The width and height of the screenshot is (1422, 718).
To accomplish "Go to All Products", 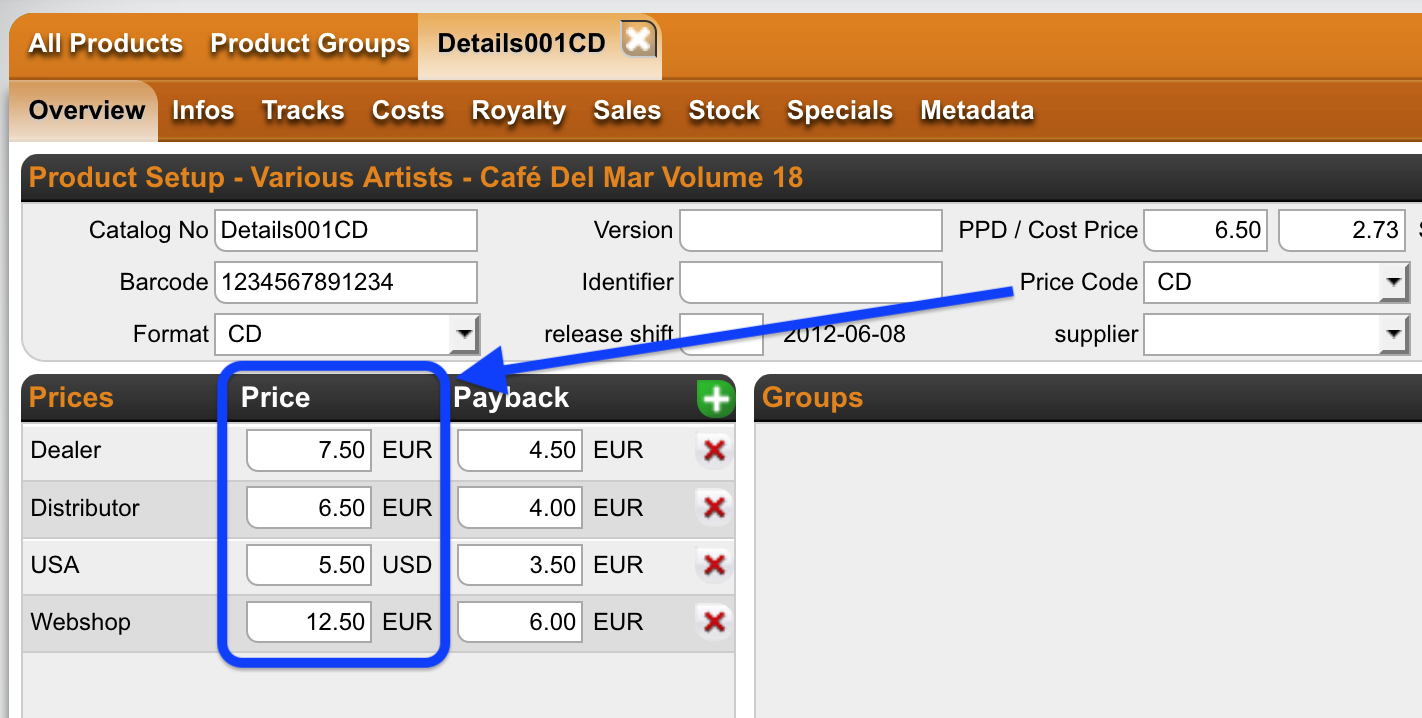I will click(x=106, y=44).
